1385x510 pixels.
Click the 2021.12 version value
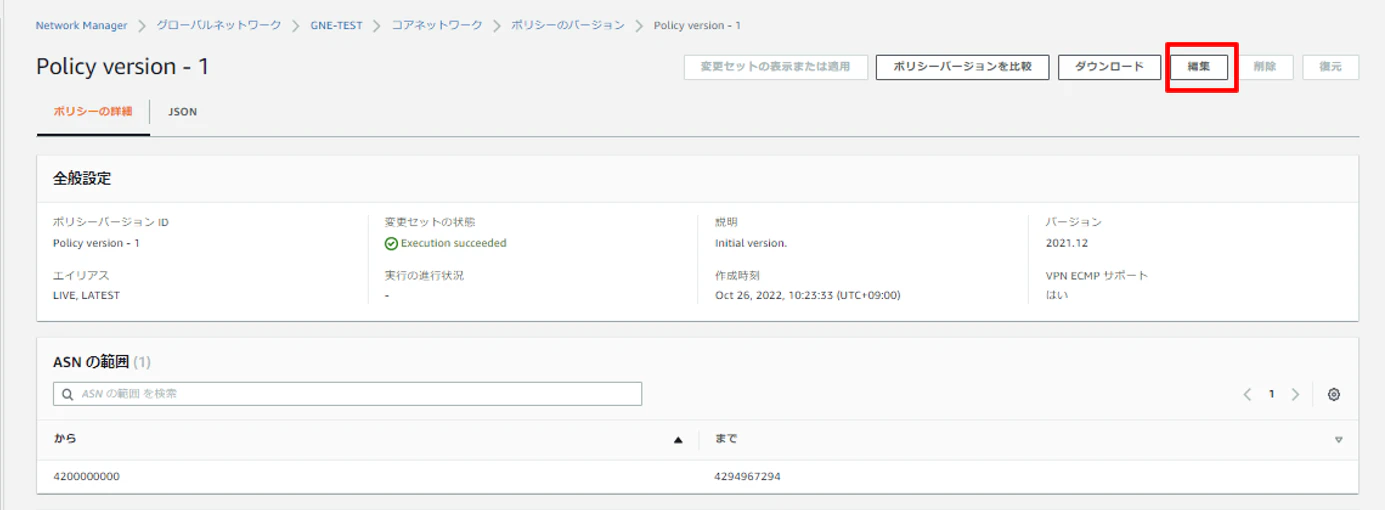click(1067, 243)
